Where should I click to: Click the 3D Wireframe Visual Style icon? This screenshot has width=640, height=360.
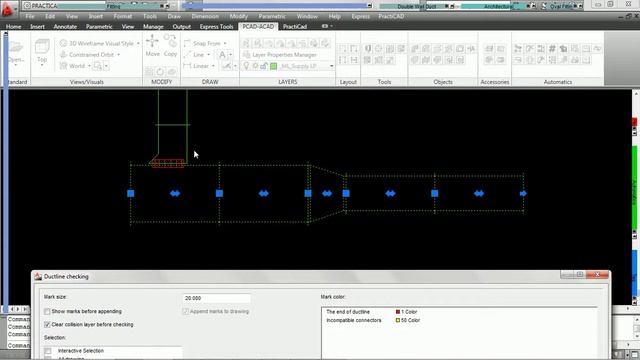pos(63,43)
